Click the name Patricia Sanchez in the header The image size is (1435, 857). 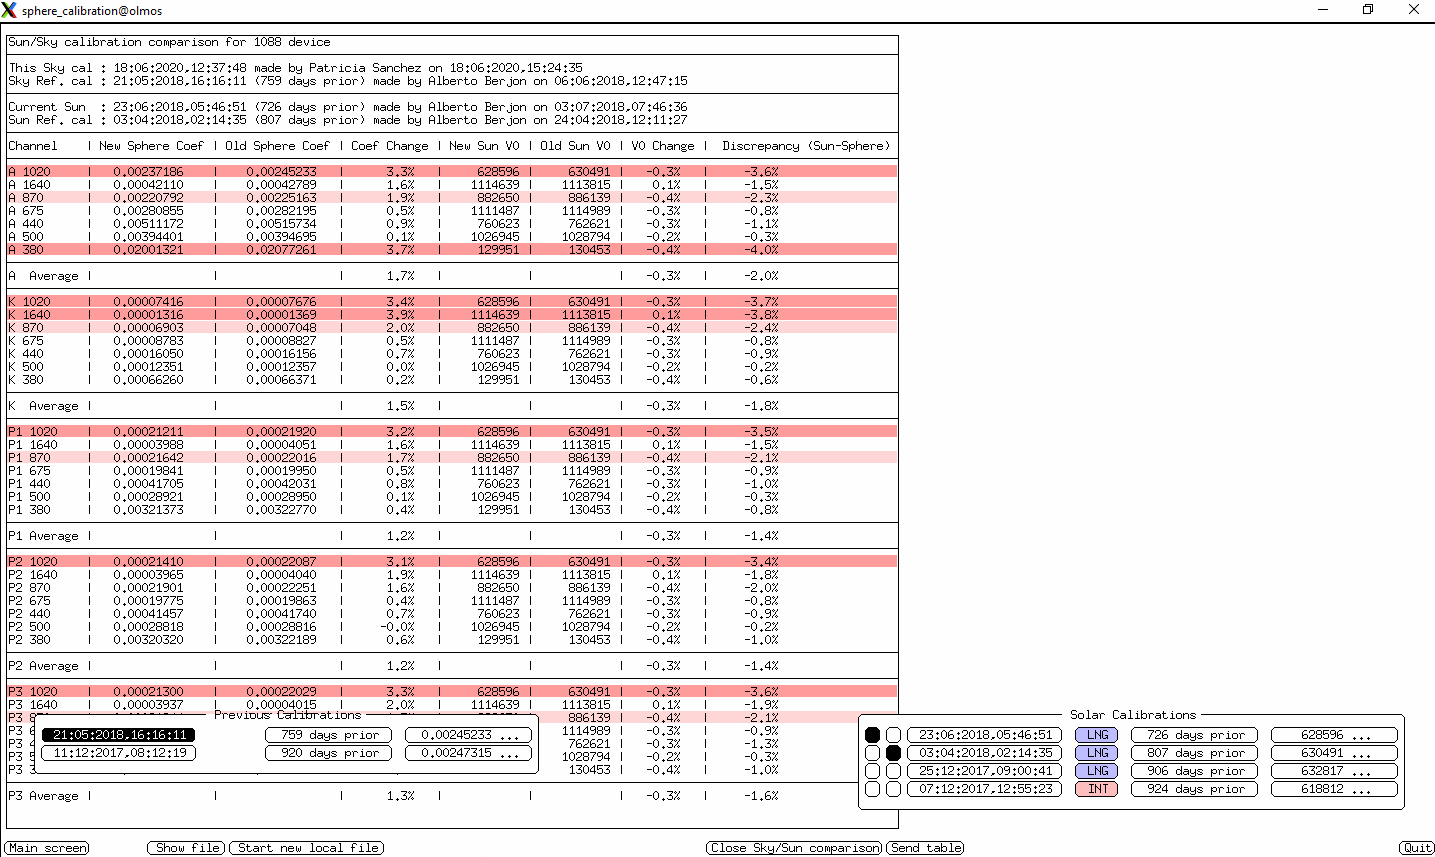point(365,68)
